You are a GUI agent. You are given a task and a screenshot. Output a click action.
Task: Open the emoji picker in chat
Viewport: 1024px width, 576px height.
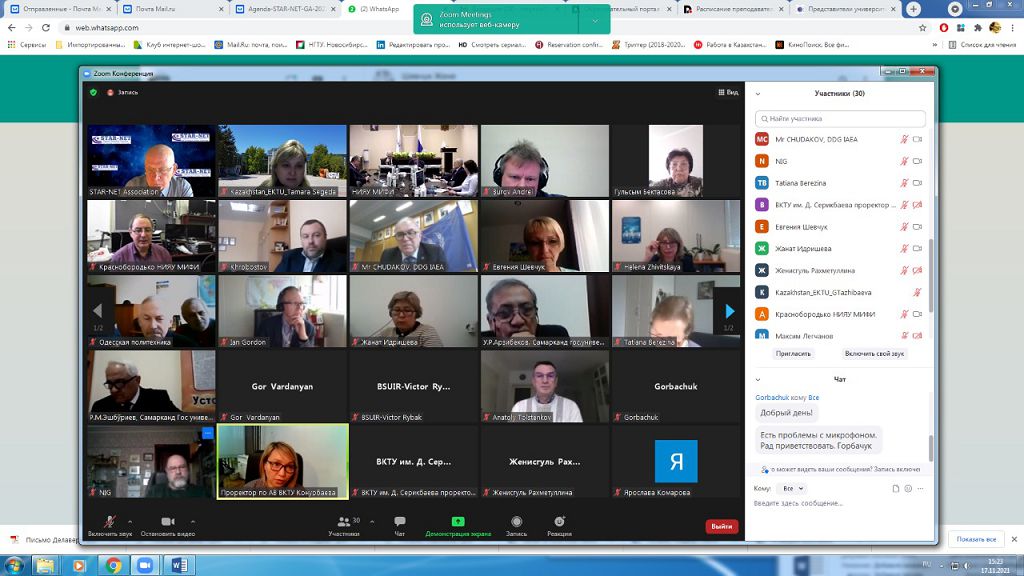(x=908, y=488)
